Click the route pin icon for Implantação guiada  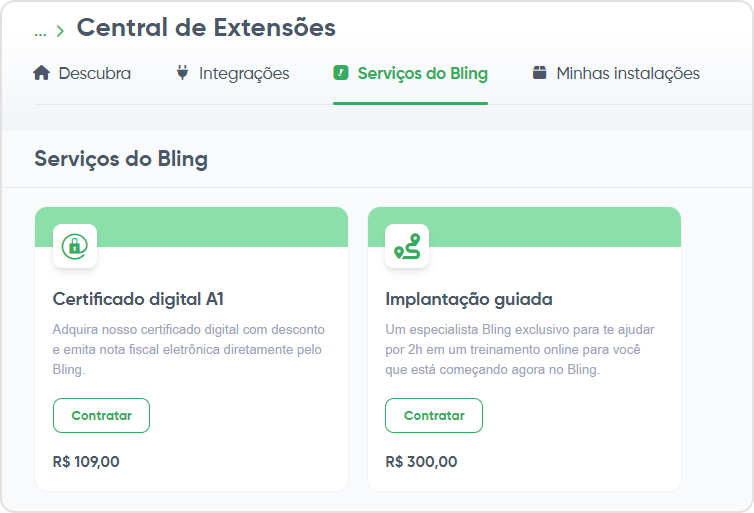tap(407, 246)
